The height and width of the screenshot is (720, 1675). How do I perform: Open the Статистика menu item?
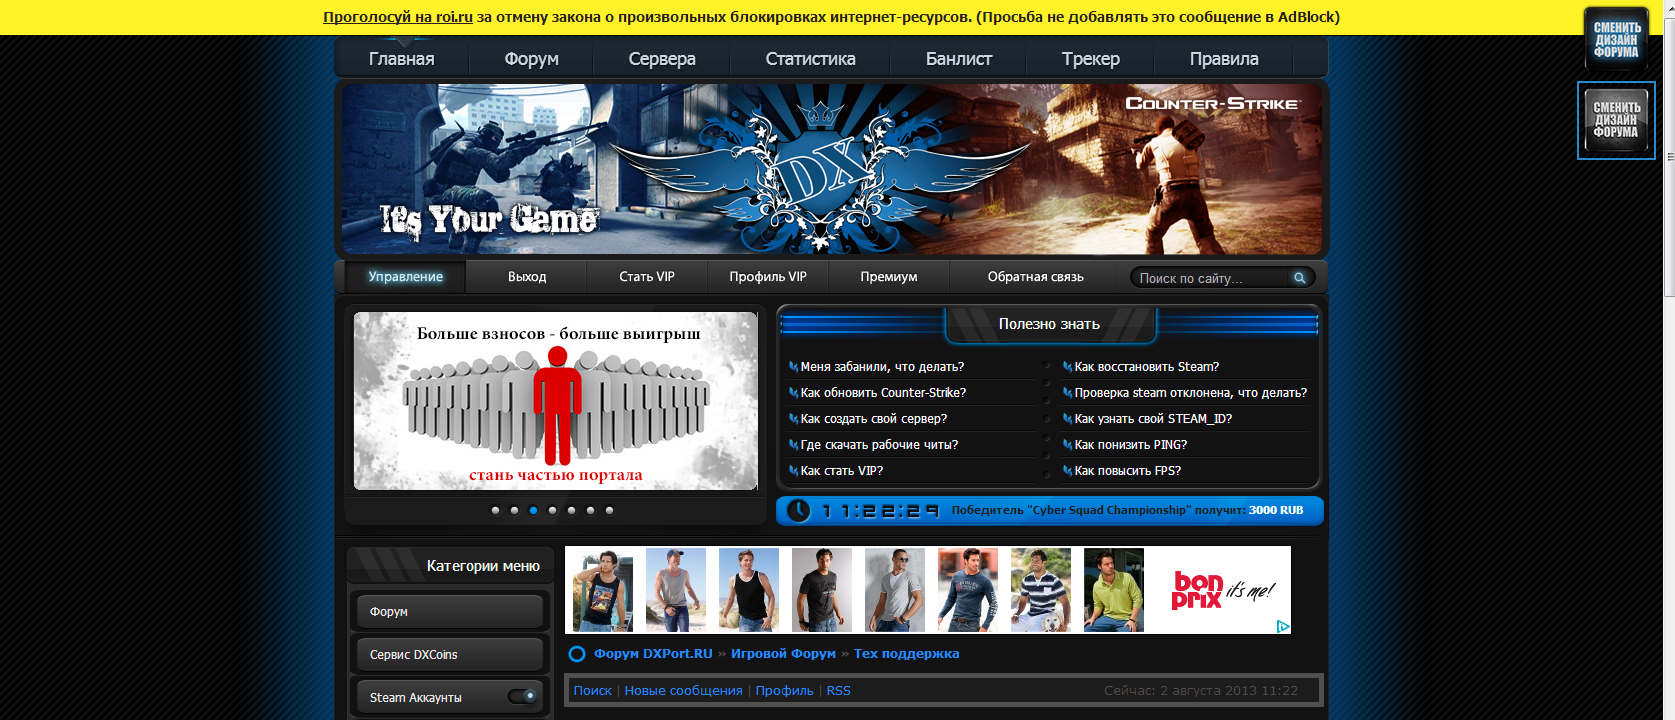pos(810,59)
